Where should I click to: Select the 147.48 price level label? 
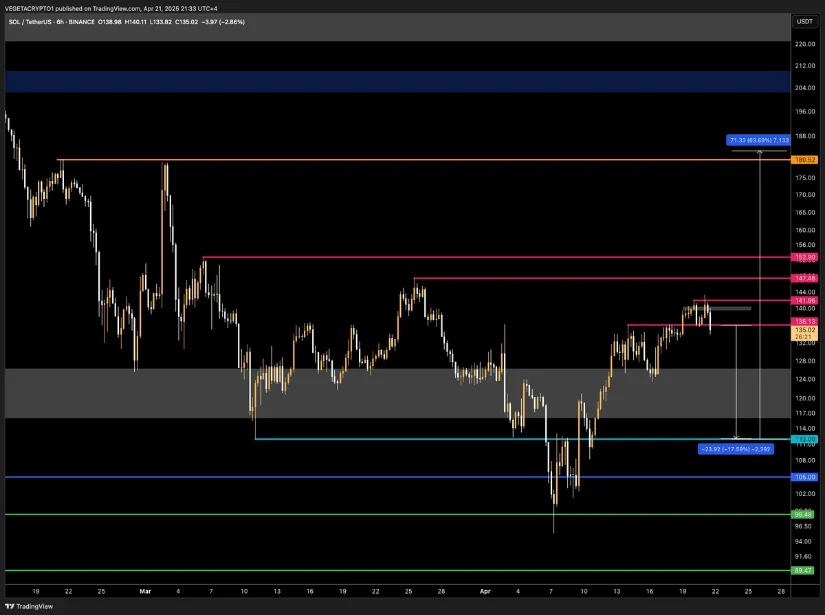tap(804, 278)
